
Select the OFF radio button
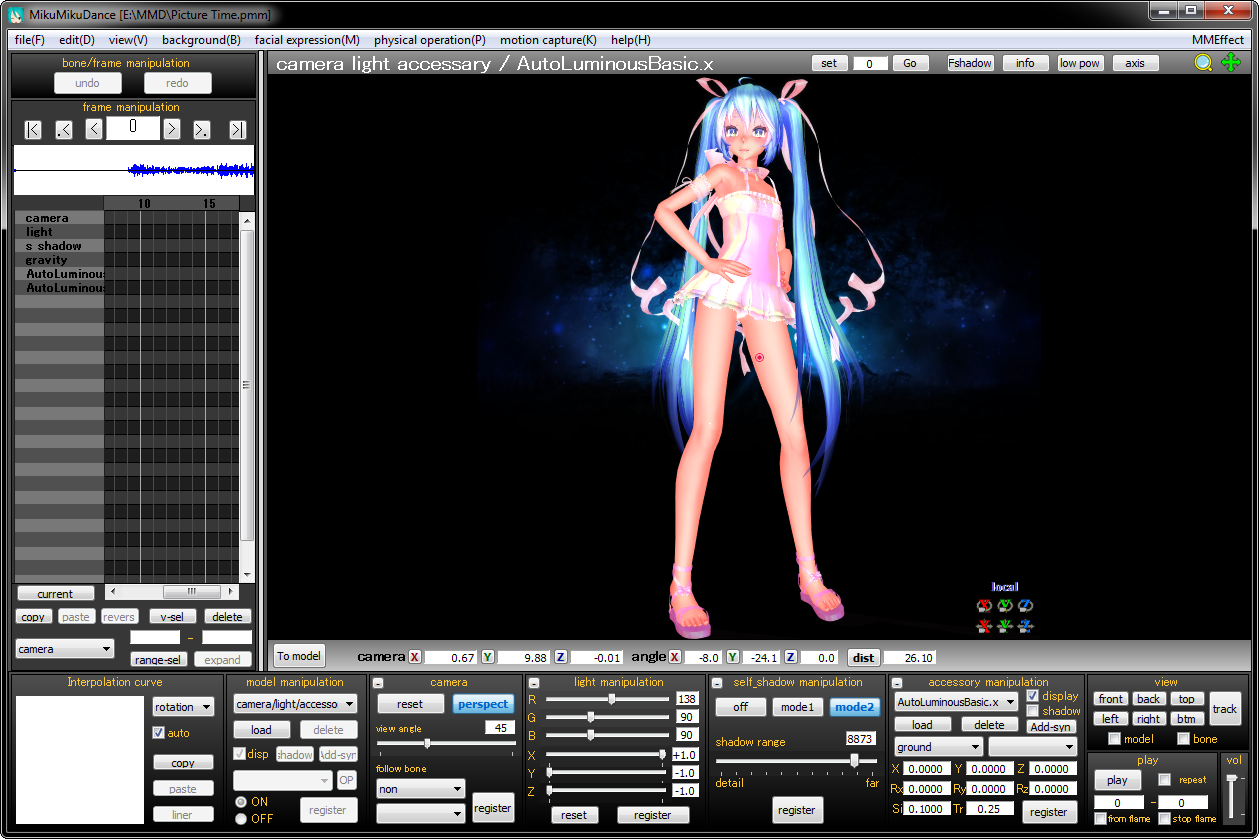click(x=240, y=818)
